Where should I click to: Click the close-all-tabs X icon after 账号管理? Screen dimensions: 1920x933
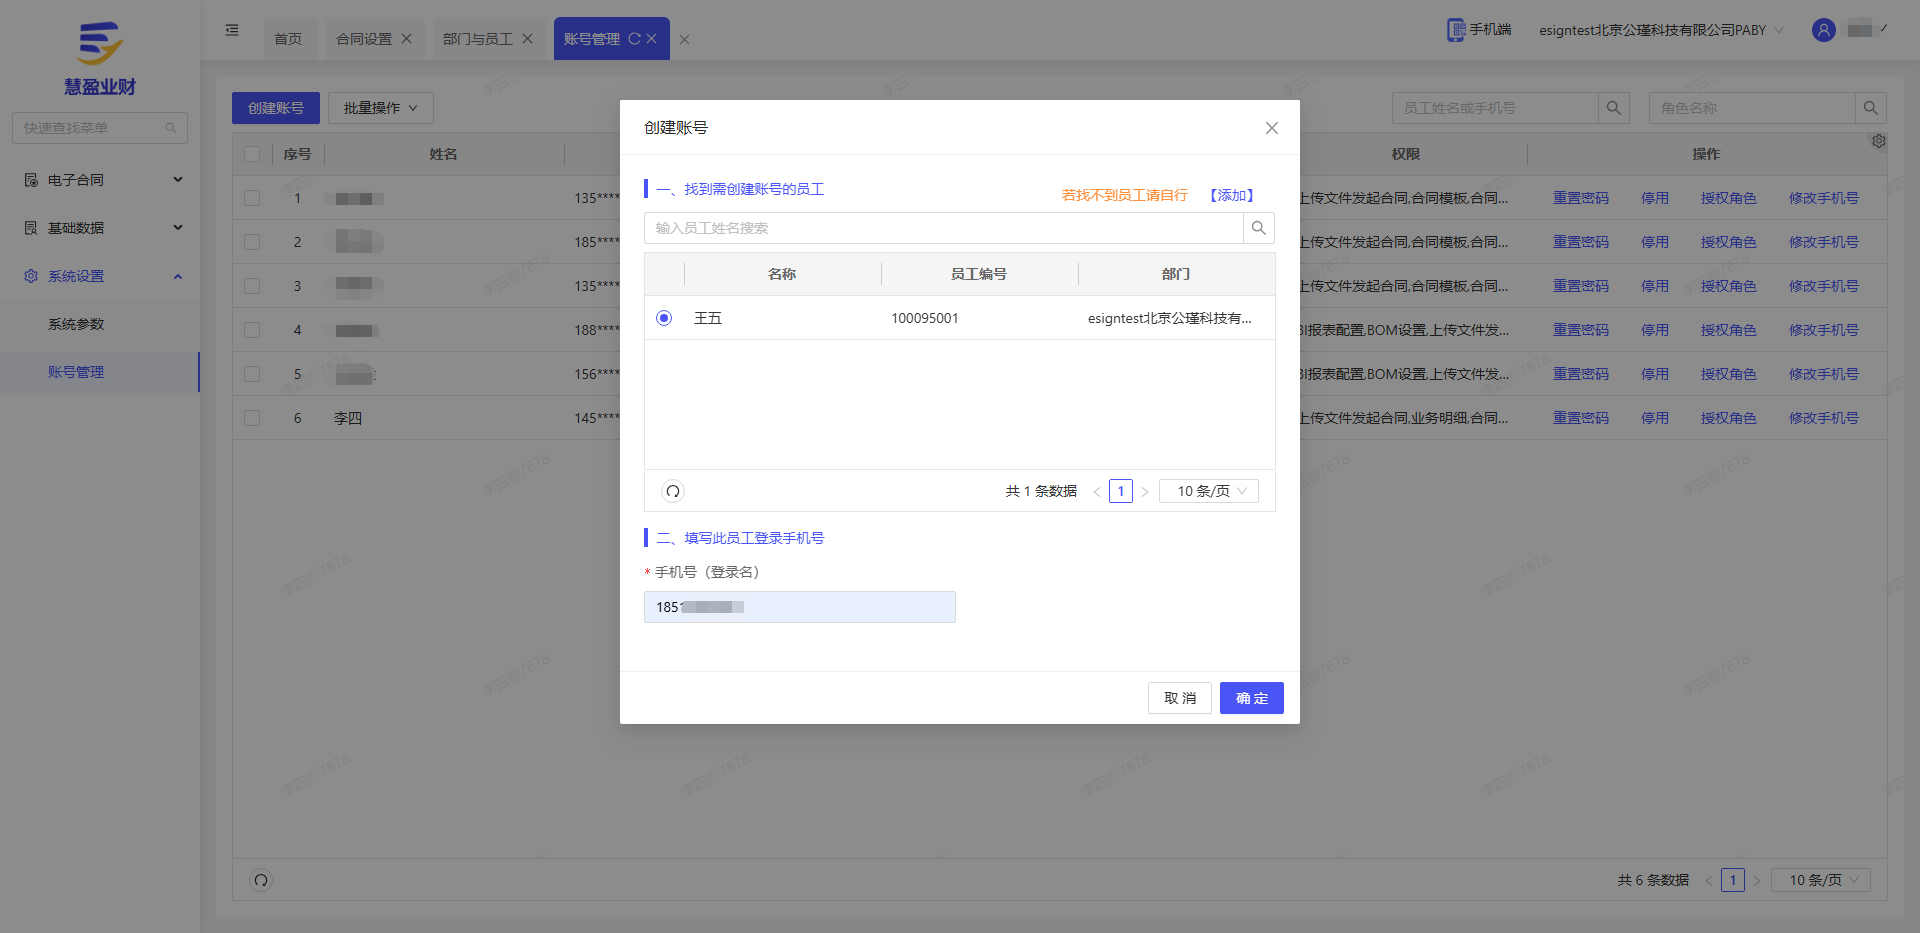point(685,40)
